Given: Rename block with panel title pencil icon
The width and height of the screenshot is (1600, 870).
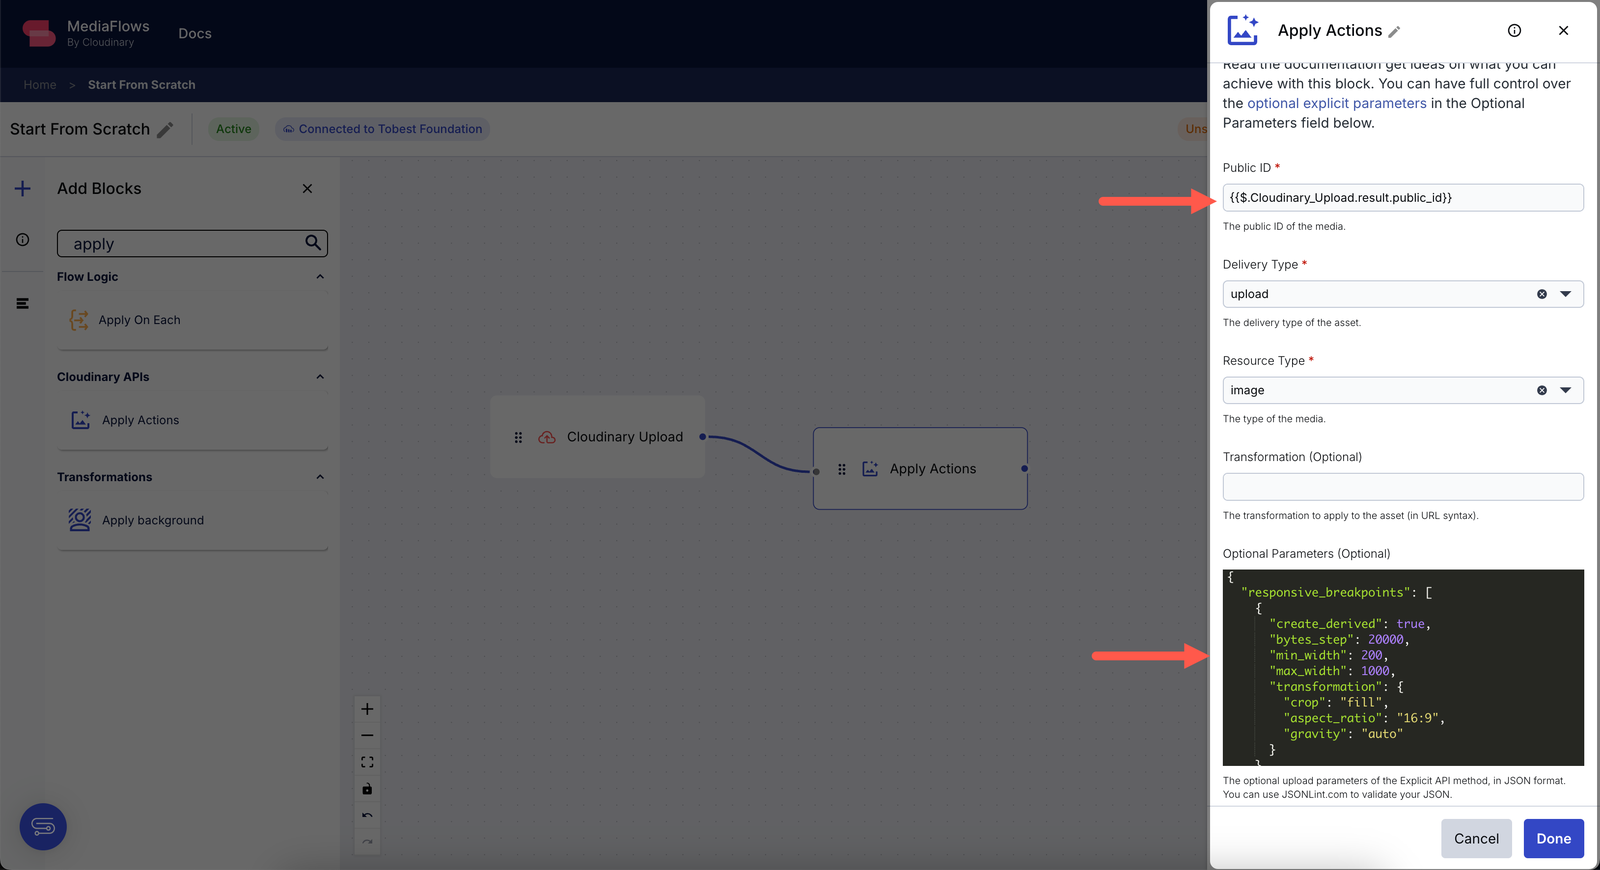Looking at the screenshot, I should click(x=1394, y=32).
